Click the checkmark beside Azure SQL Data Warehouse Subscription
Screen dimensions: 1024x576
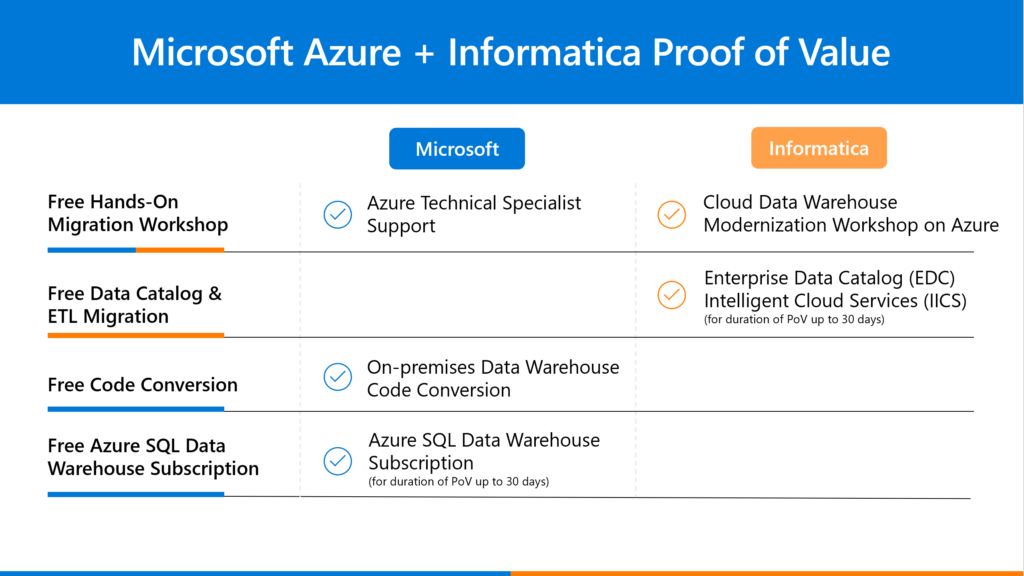(x=338, y=460)
